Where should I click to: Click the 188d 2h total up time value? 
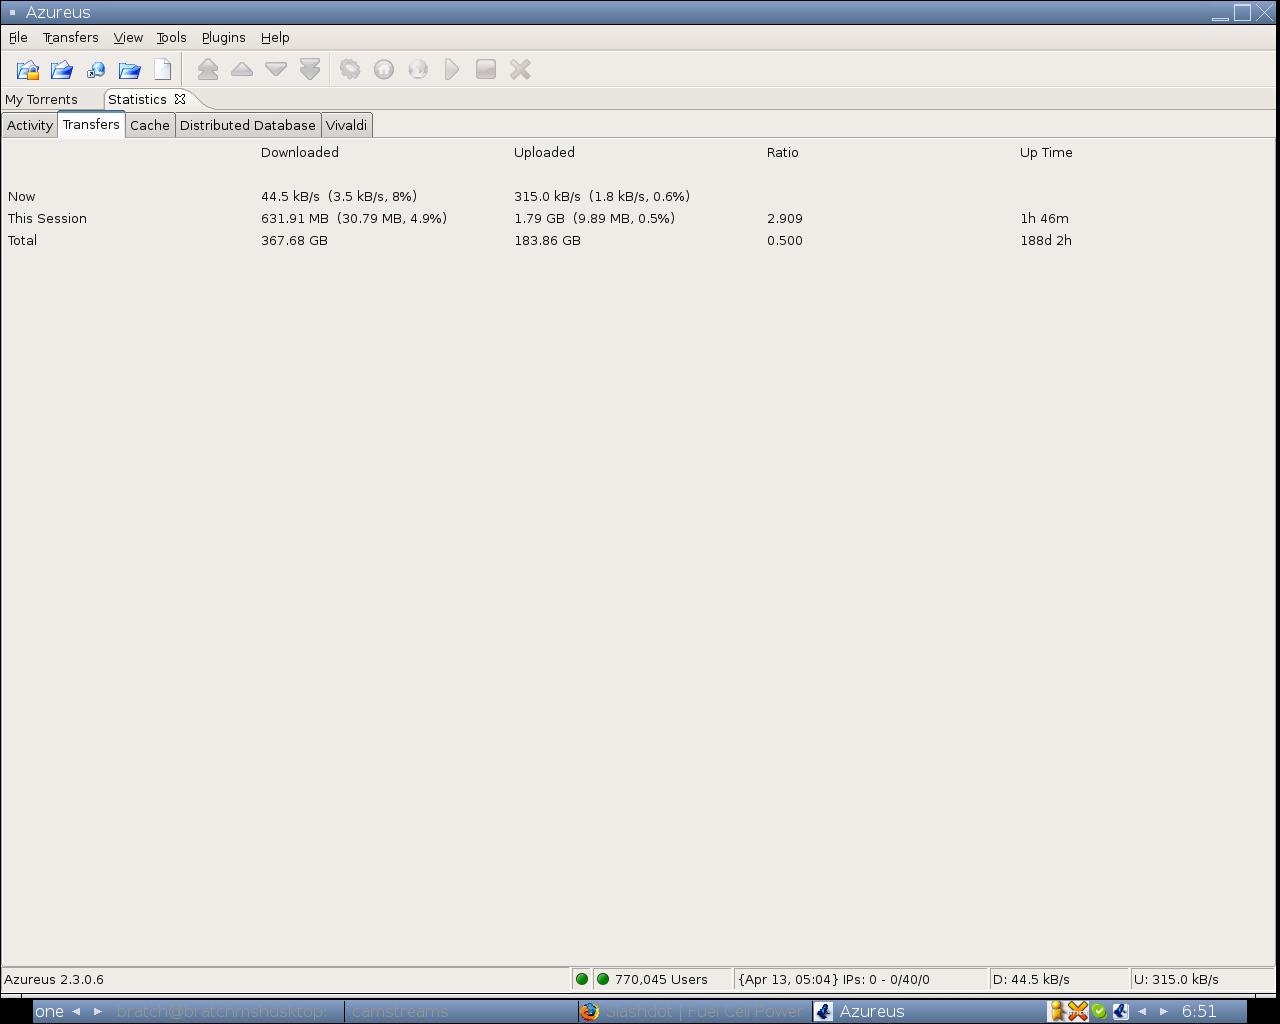tap(1046, 240)
